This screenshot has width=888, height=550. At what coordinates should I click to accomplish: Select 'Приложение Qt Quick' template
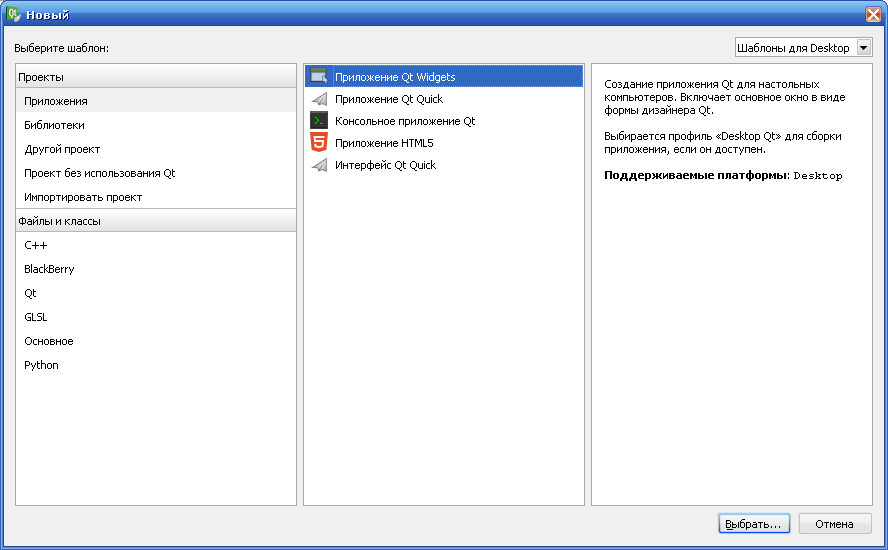[443, 99]
